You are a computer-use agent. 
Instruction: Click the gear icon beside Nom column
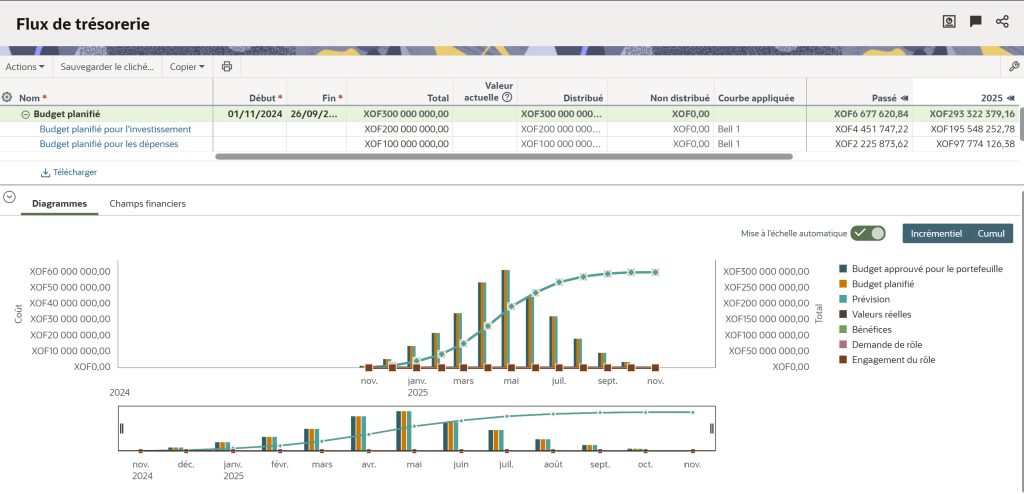(8, 98)
